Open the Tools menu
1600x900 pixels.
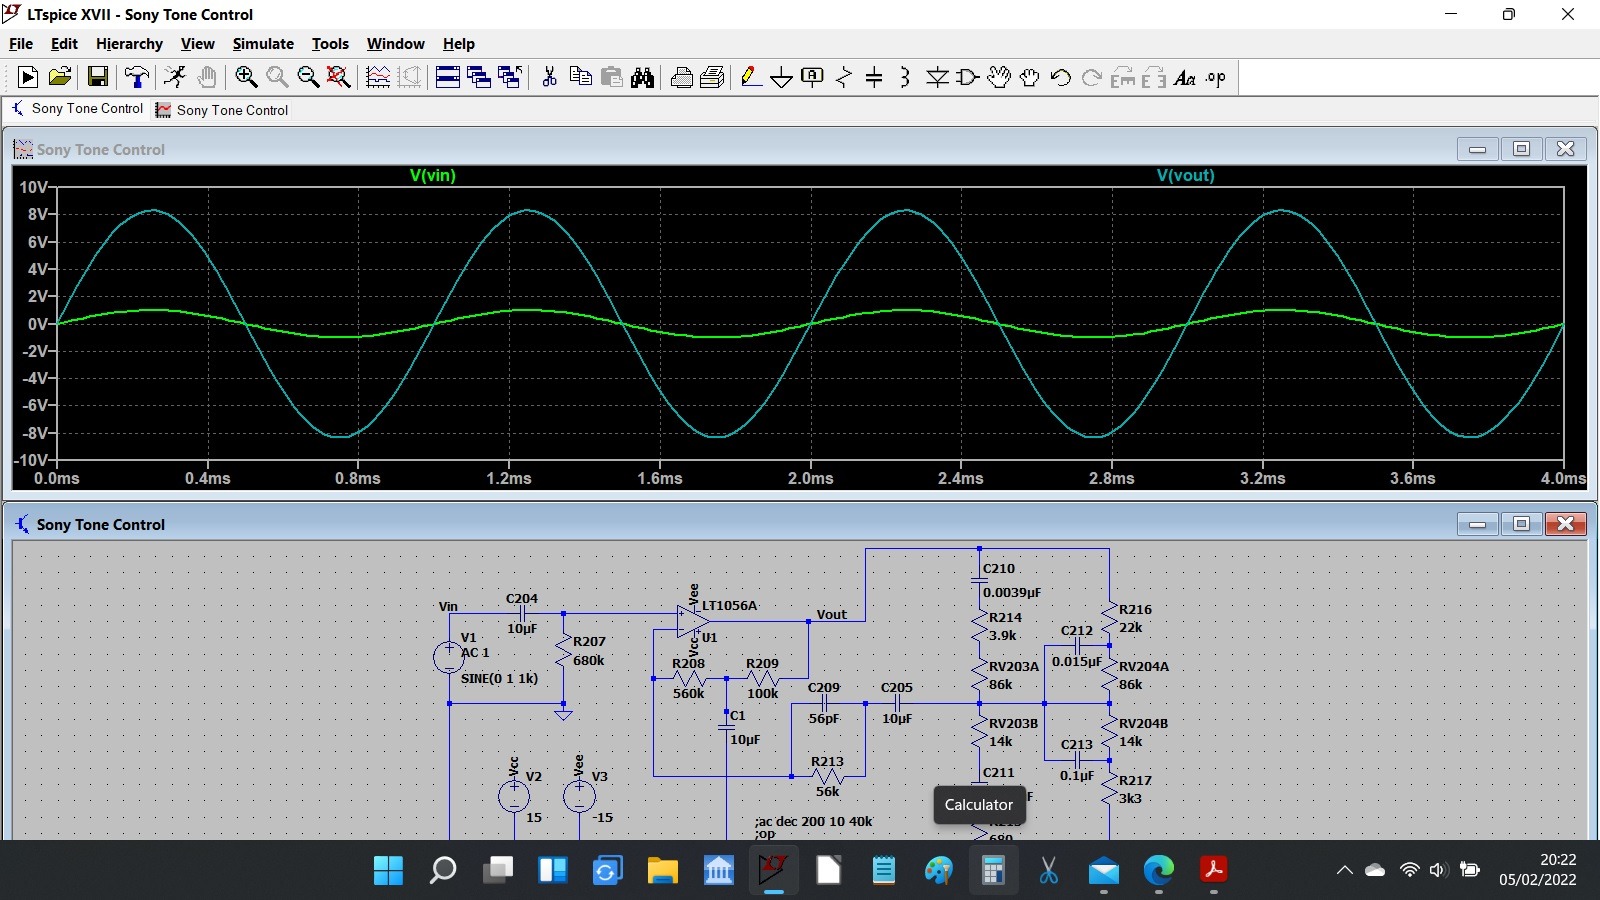point(330,44)
